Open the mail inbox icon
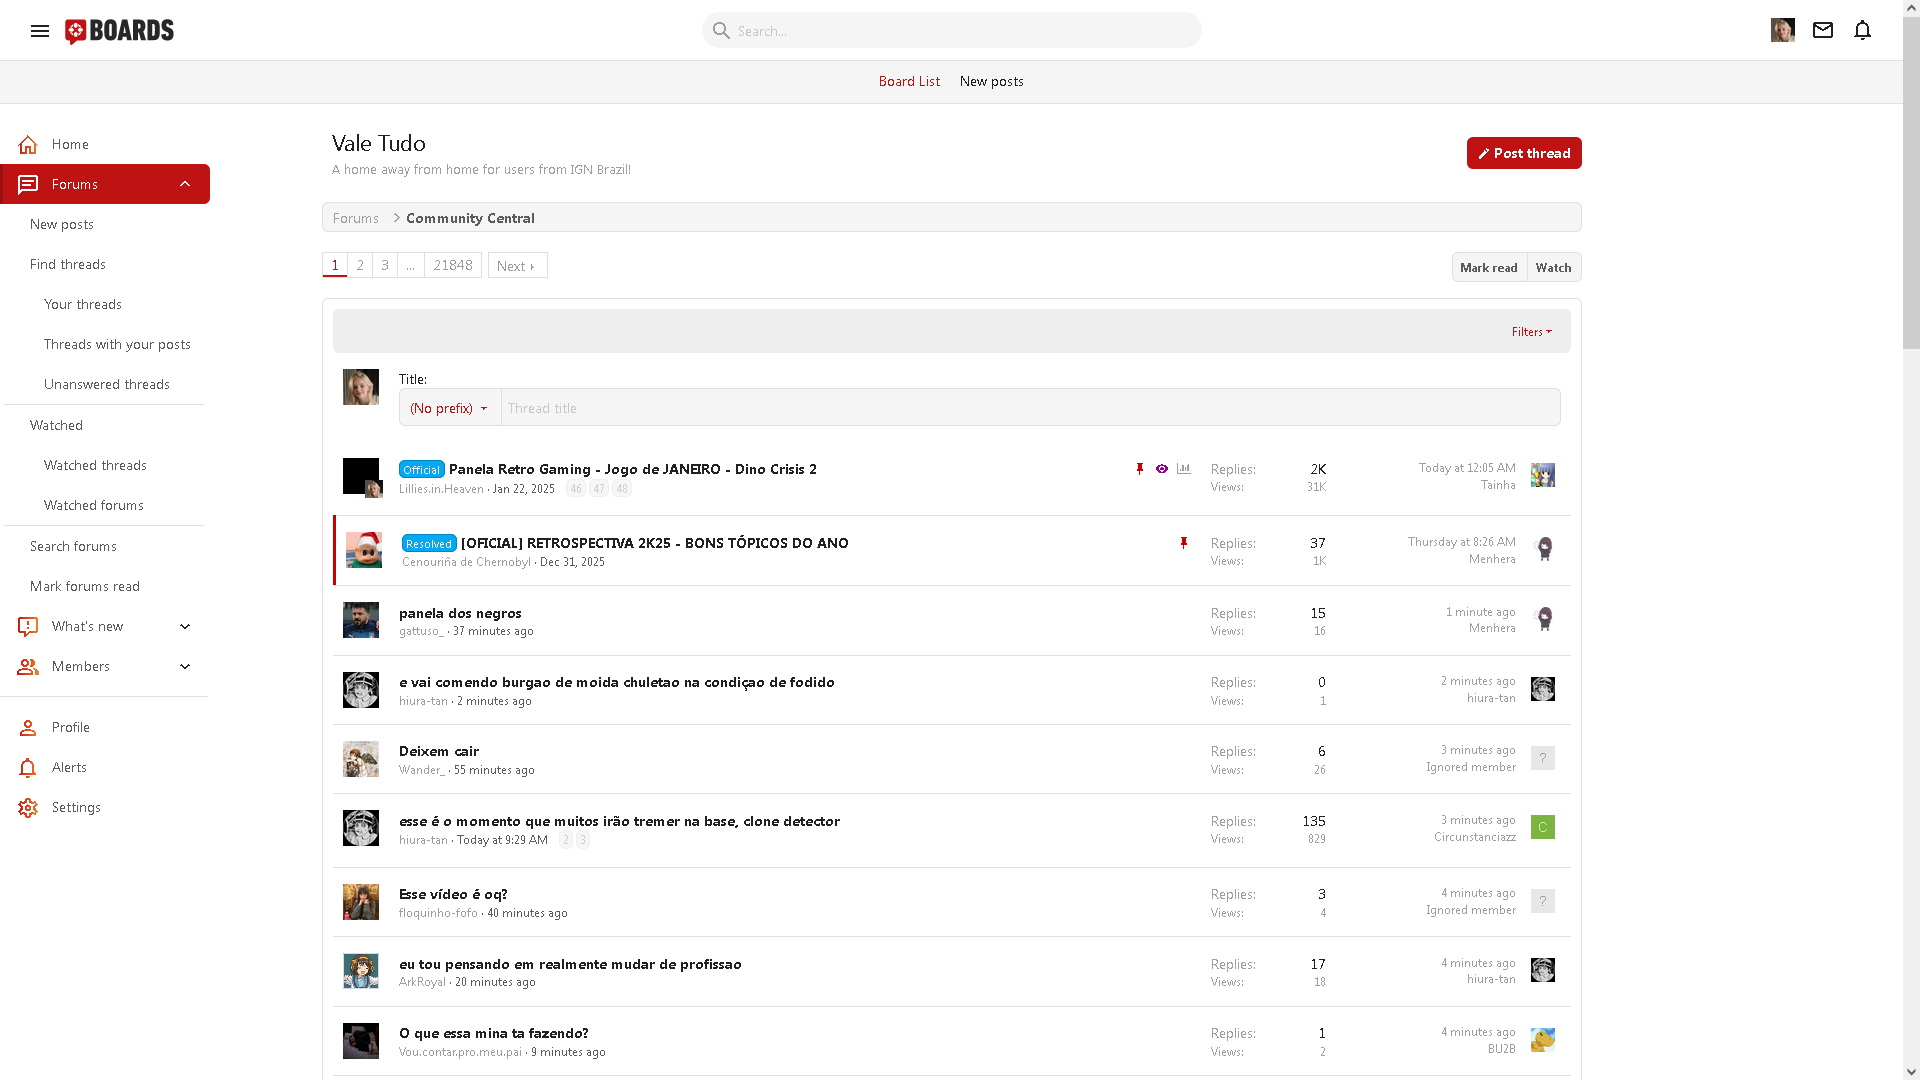 coord(1823,30)
